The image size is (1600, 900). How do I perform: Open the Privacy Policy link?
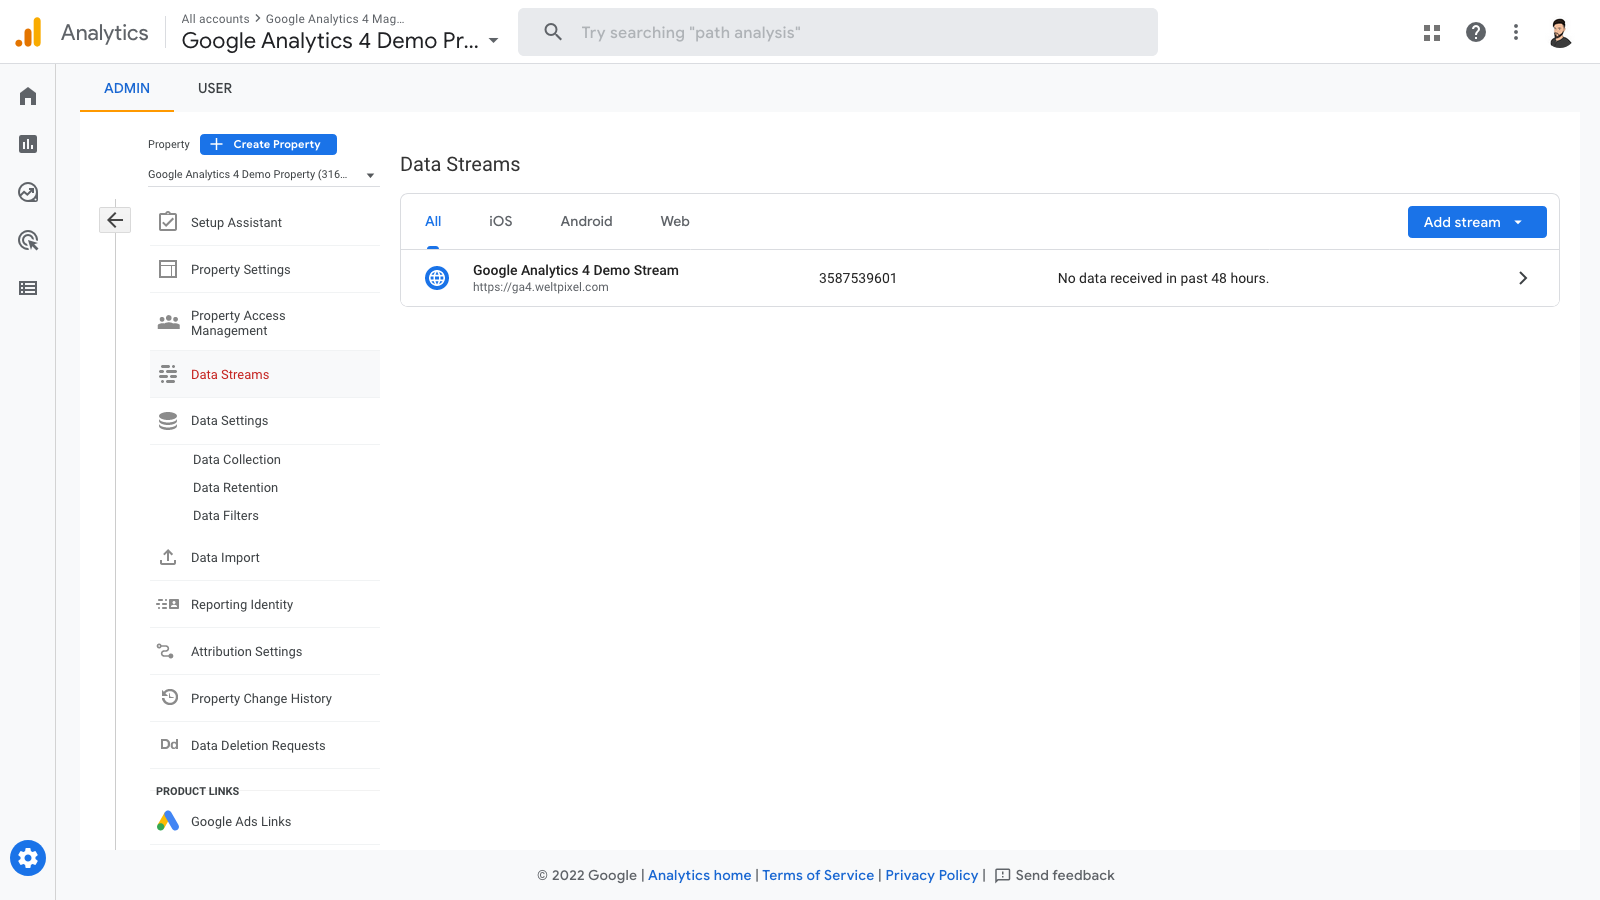pos(932,875)
